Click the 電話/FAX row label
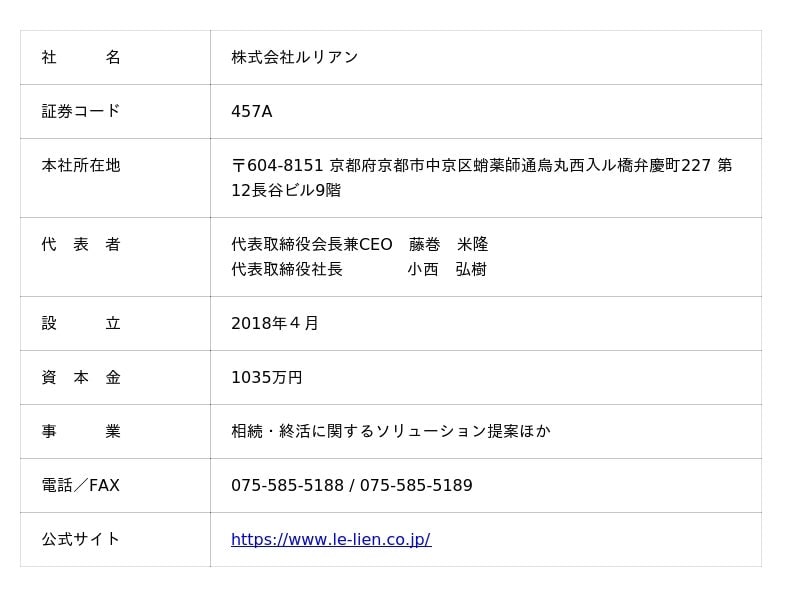Screen dimensions: 800x597 (81, 485)
